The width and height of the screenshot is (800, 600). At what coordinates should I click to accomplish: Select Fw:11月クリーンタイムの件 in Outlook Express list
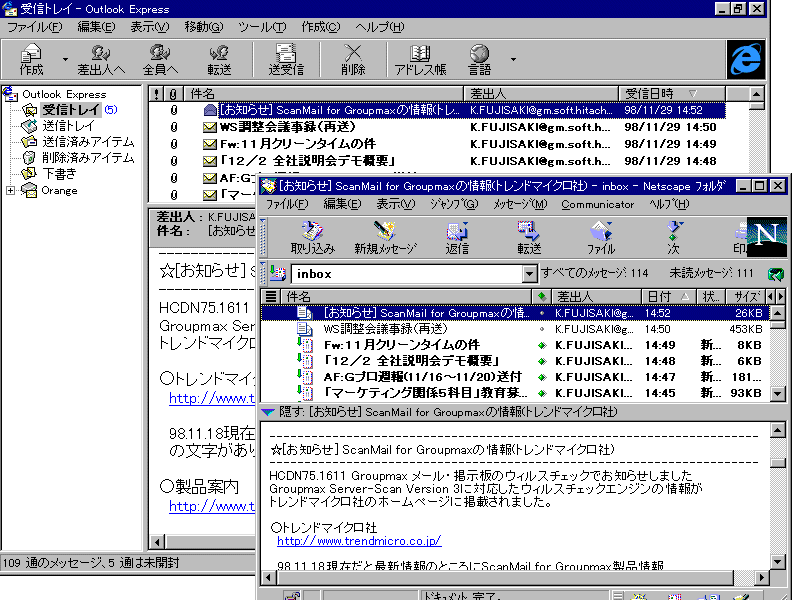[437, 144]
